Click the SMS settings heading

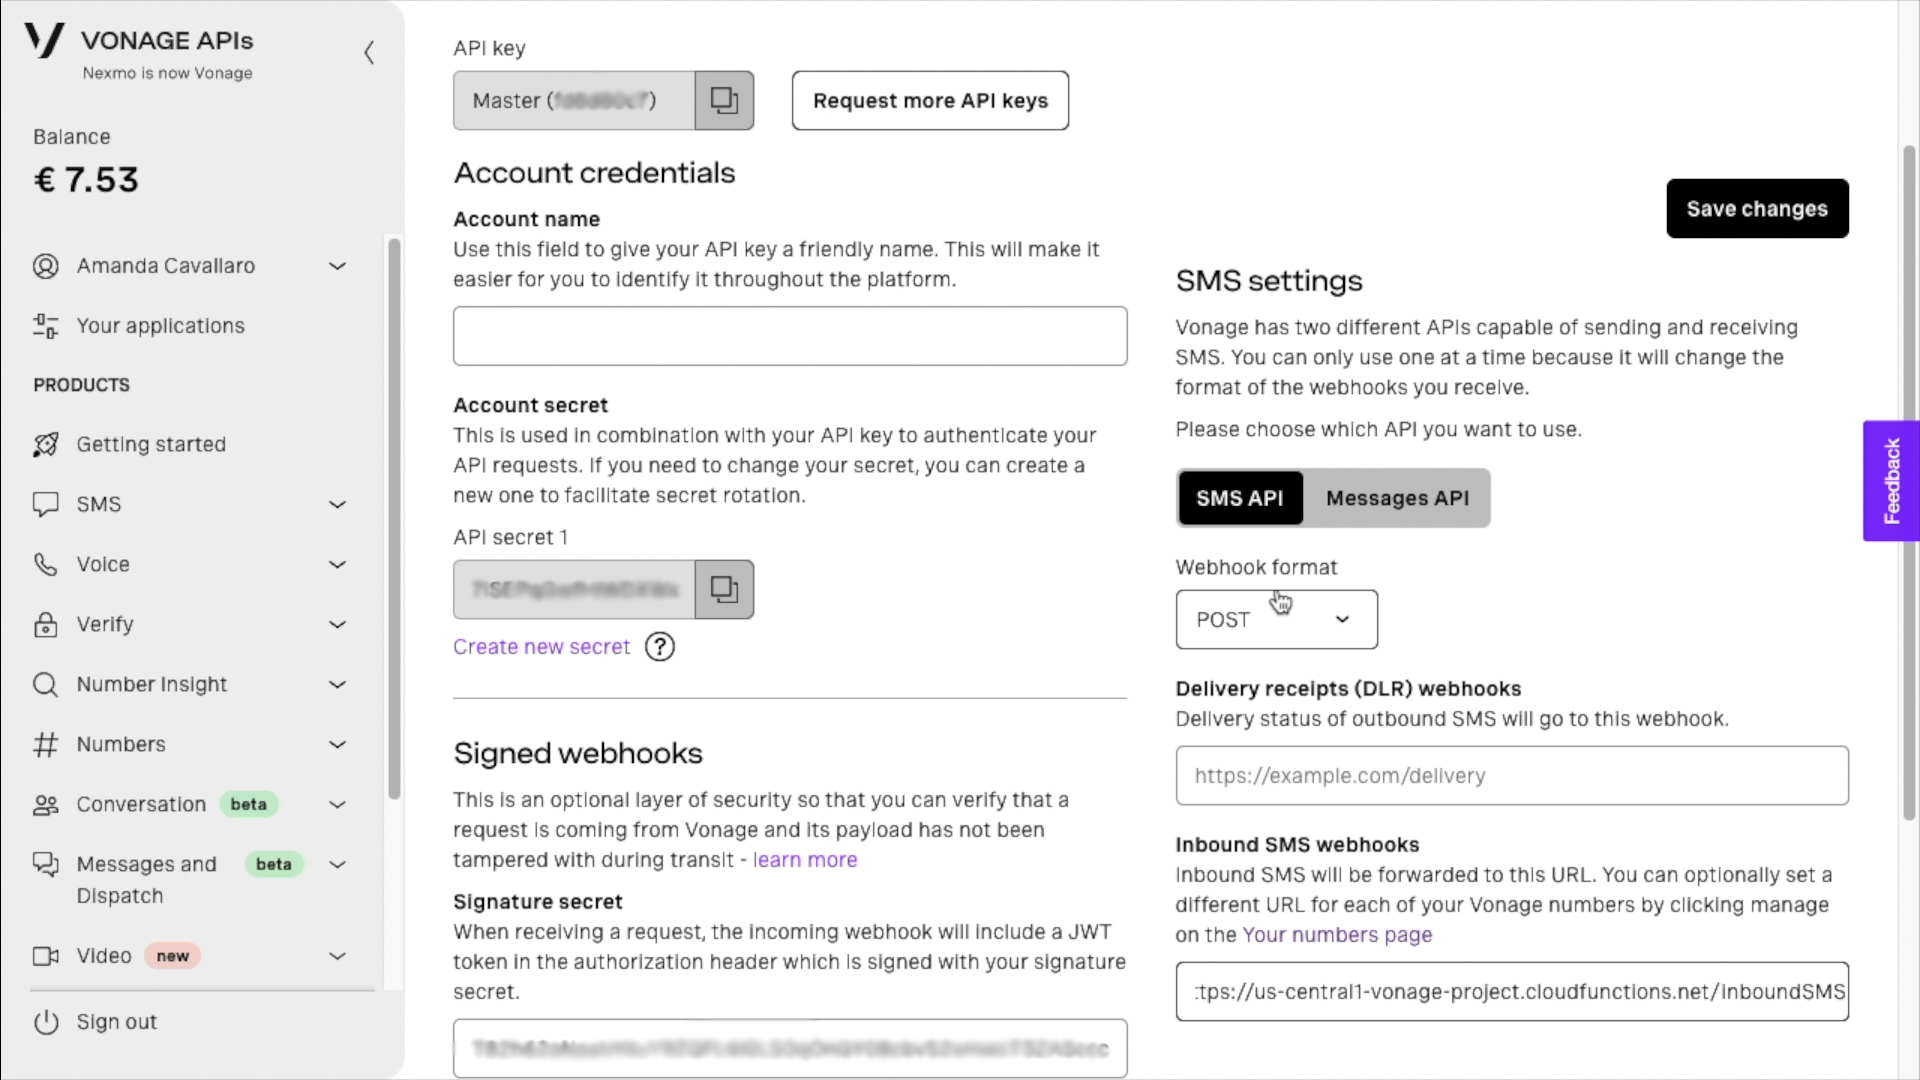(1269, 281)
